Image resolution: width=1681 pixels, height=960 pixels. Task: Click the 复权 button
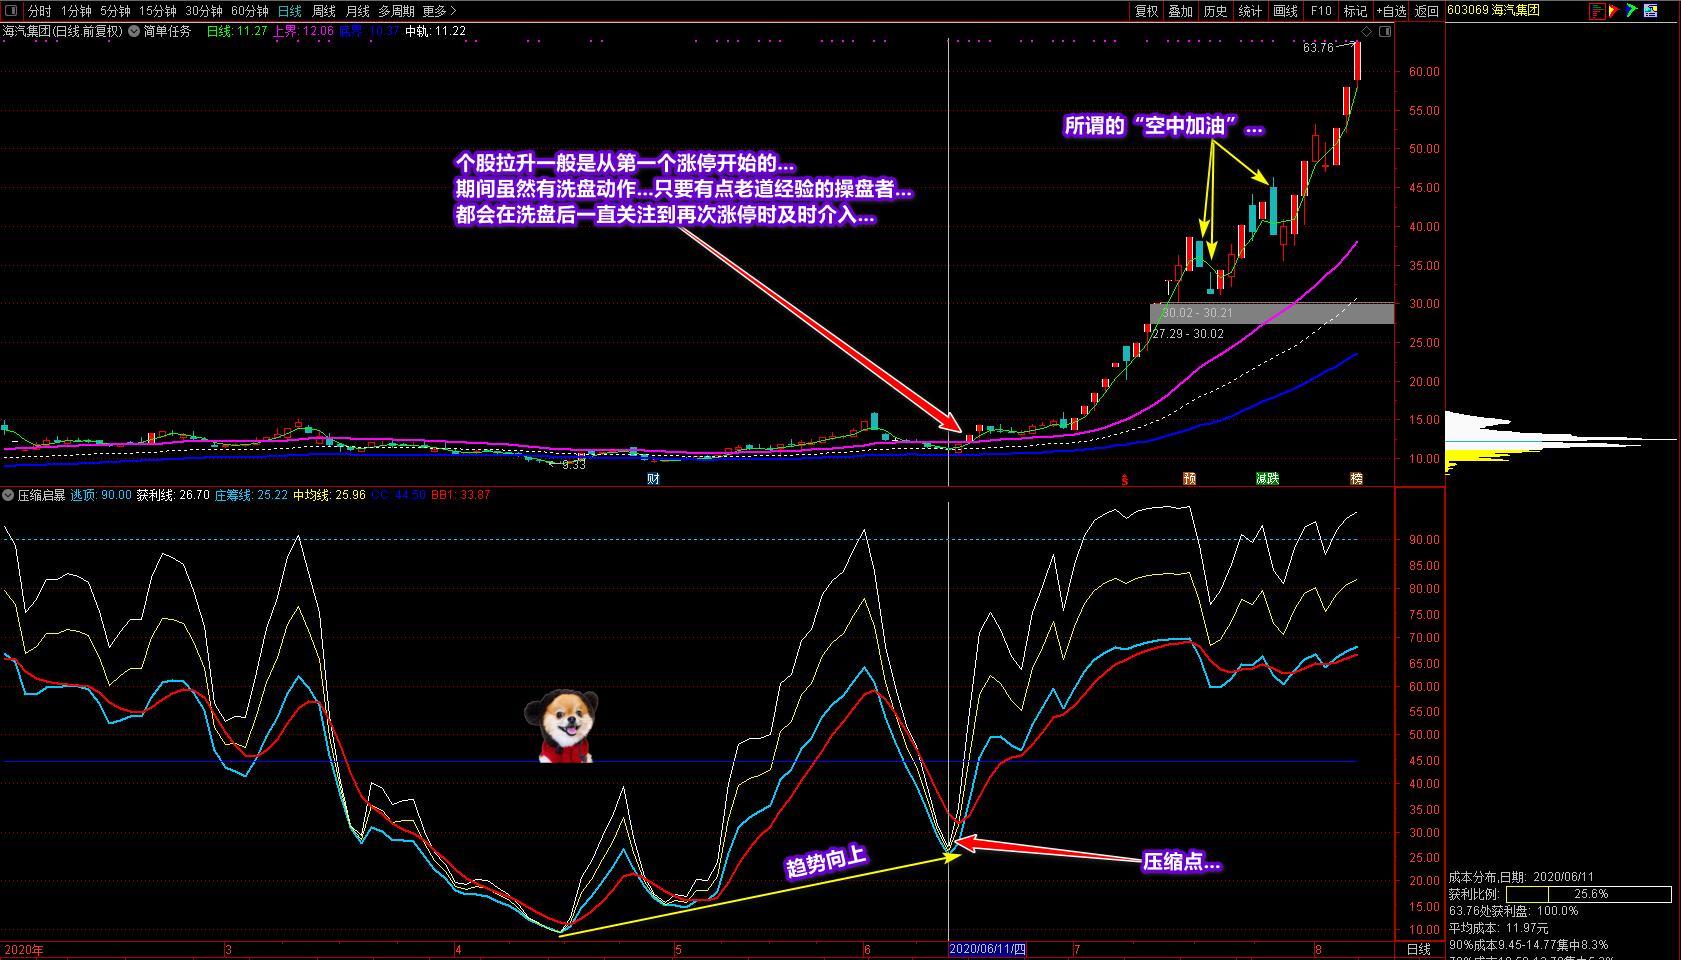(x=1146, y=11)
